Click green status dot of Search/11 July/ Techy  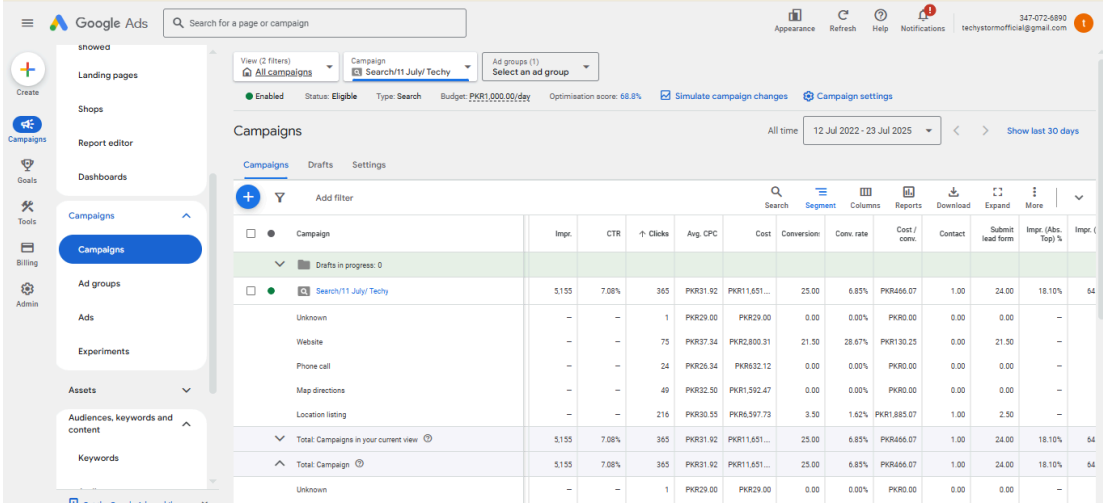[271, 291]
